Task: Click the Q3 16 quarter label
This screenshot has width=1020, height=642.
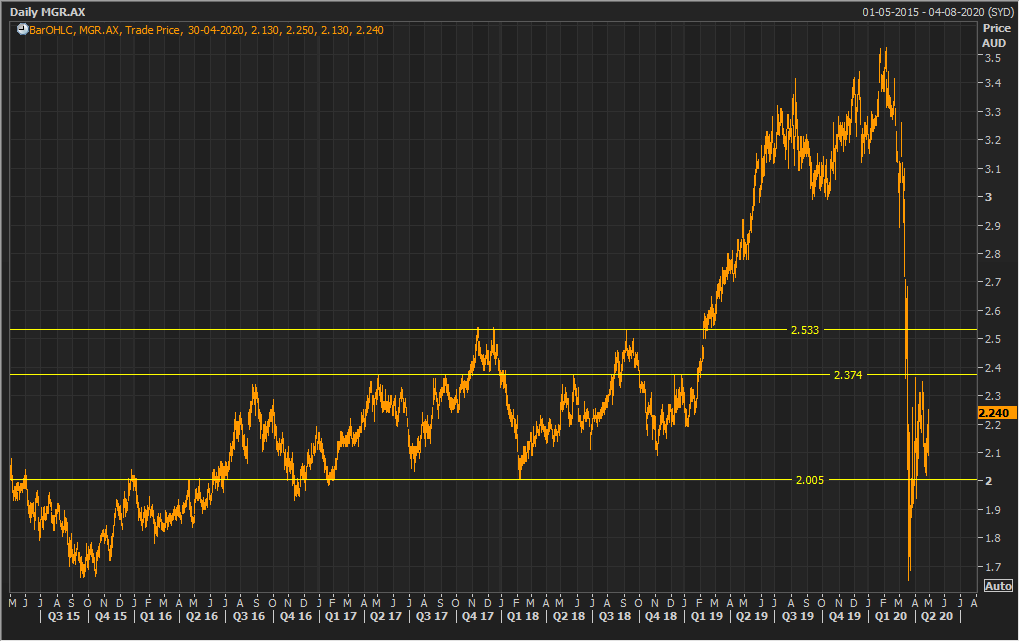Action: coord(249,616)
